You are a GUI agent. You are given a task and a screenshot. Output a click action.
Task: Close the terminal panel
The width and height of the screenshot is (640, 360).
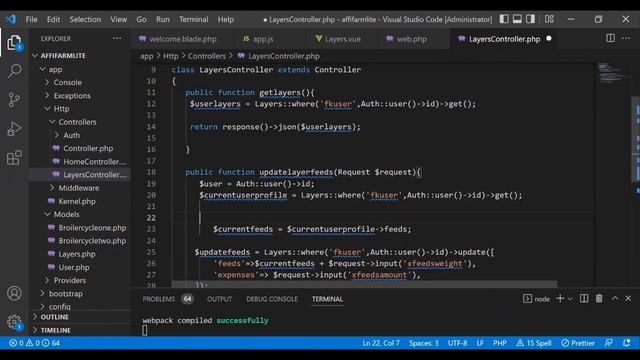pos(628,299)
